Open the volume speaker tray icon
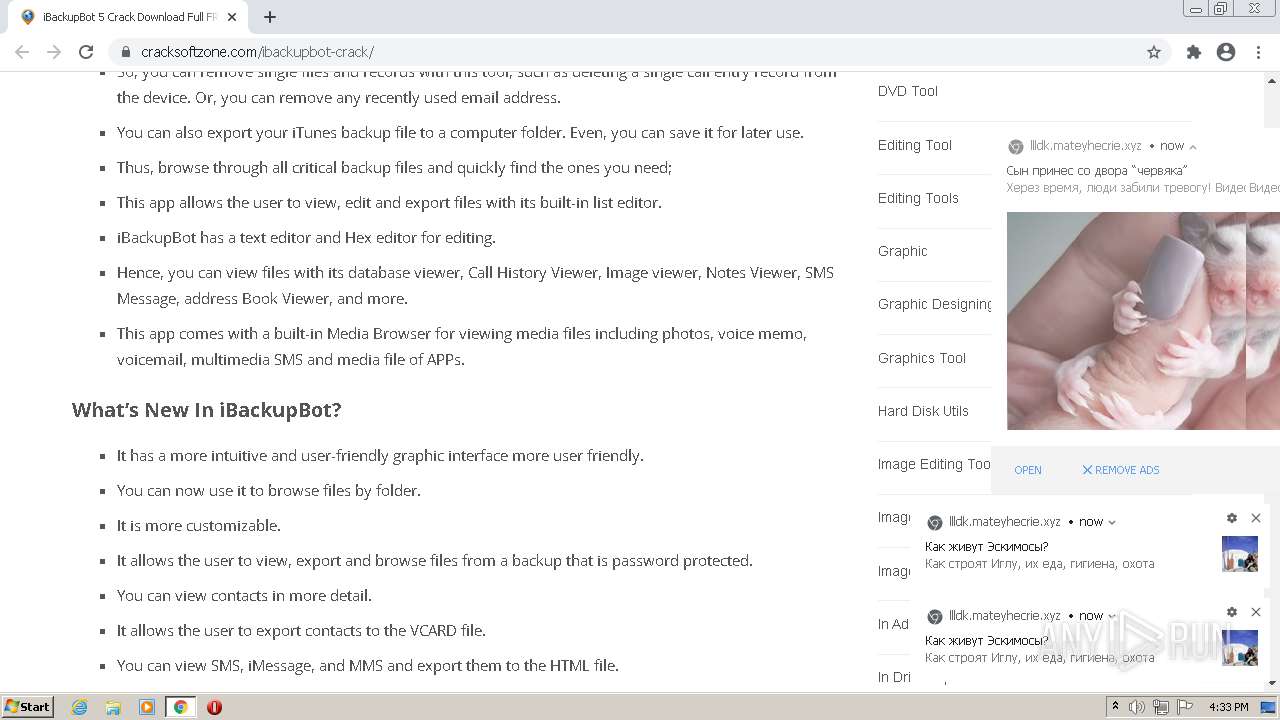This screenshot has height=720, width=1280. pyautogui.click(x=1137, y=707)
